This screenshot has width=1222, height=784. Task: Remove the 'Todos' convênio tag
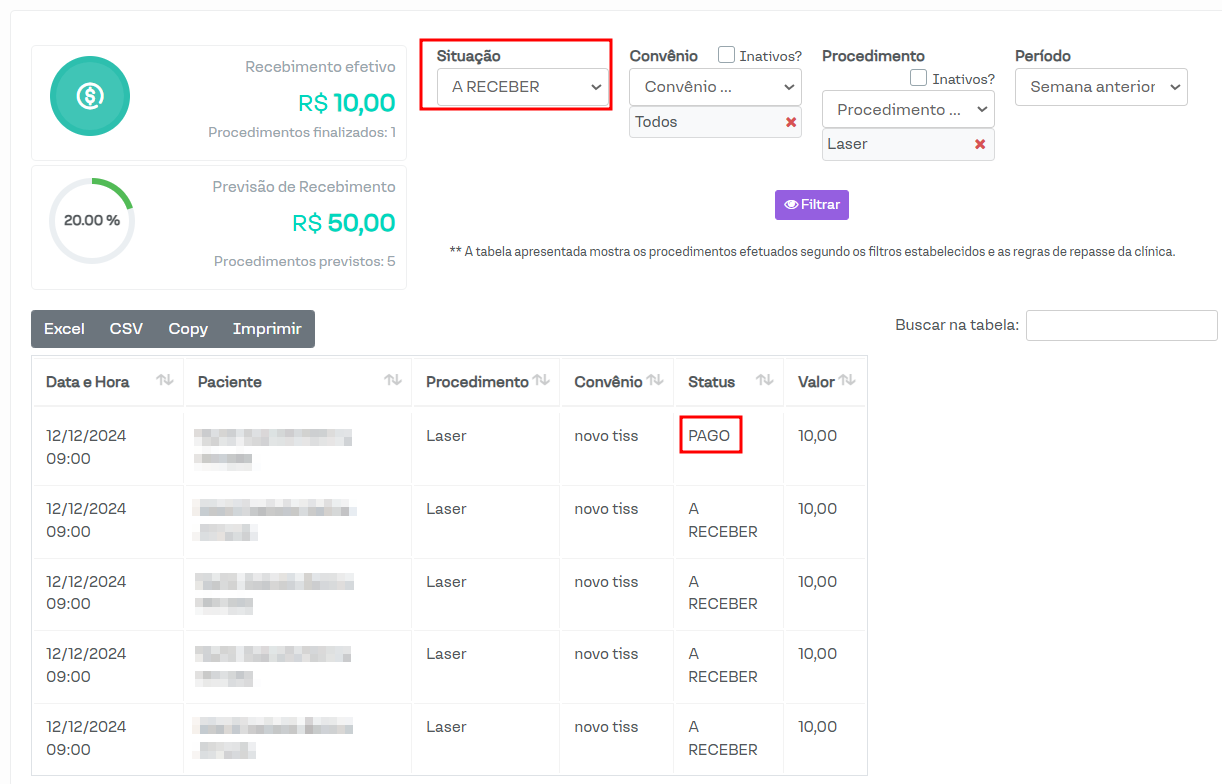[790, 122]
